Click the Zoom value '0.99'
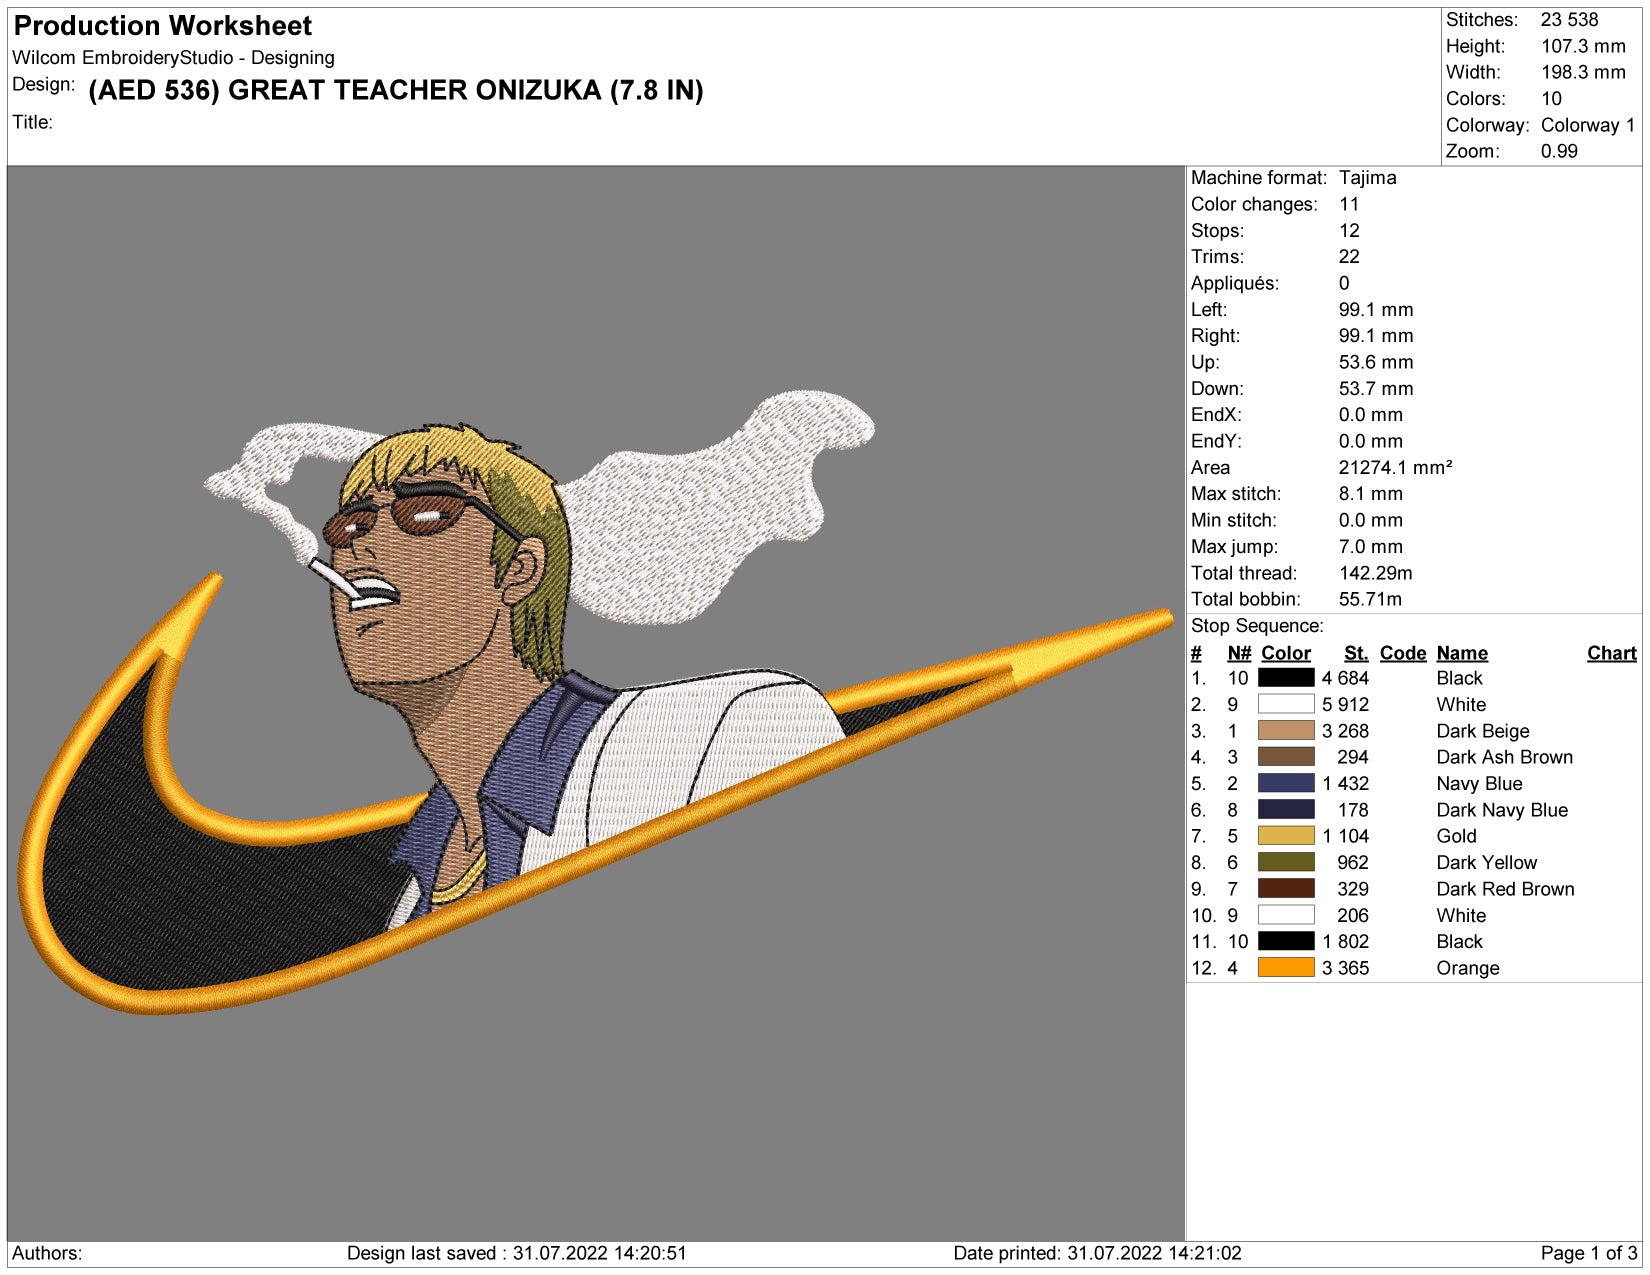 pos(1559,151)
